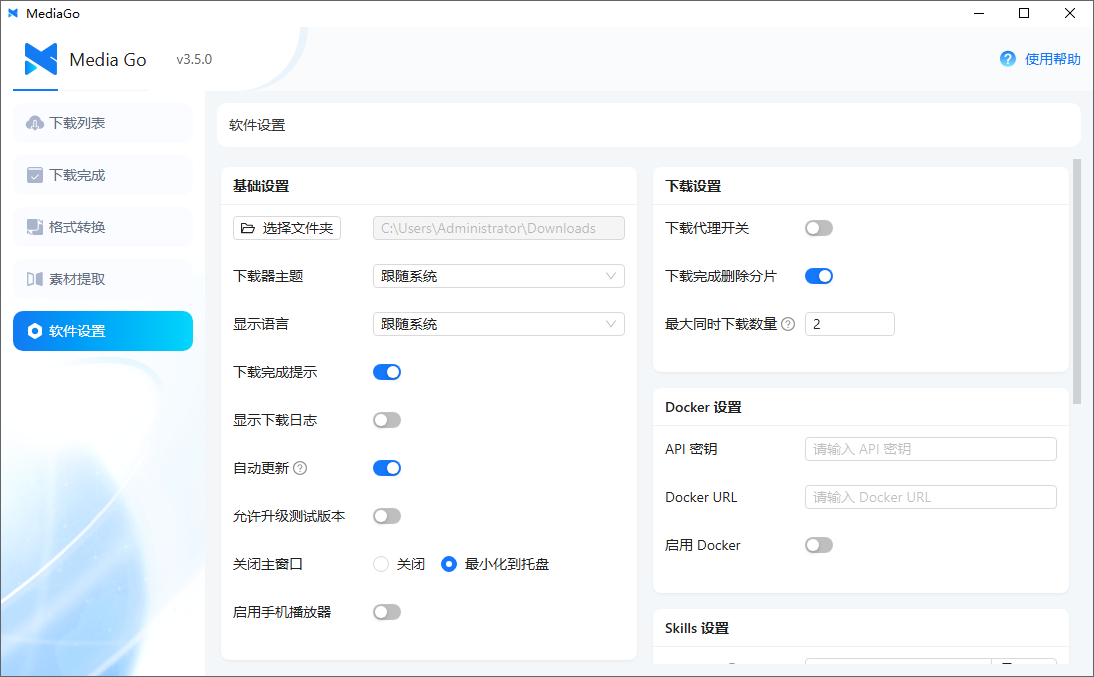
Task: Click the v3.5.0 version label
Action: point(194,59)
